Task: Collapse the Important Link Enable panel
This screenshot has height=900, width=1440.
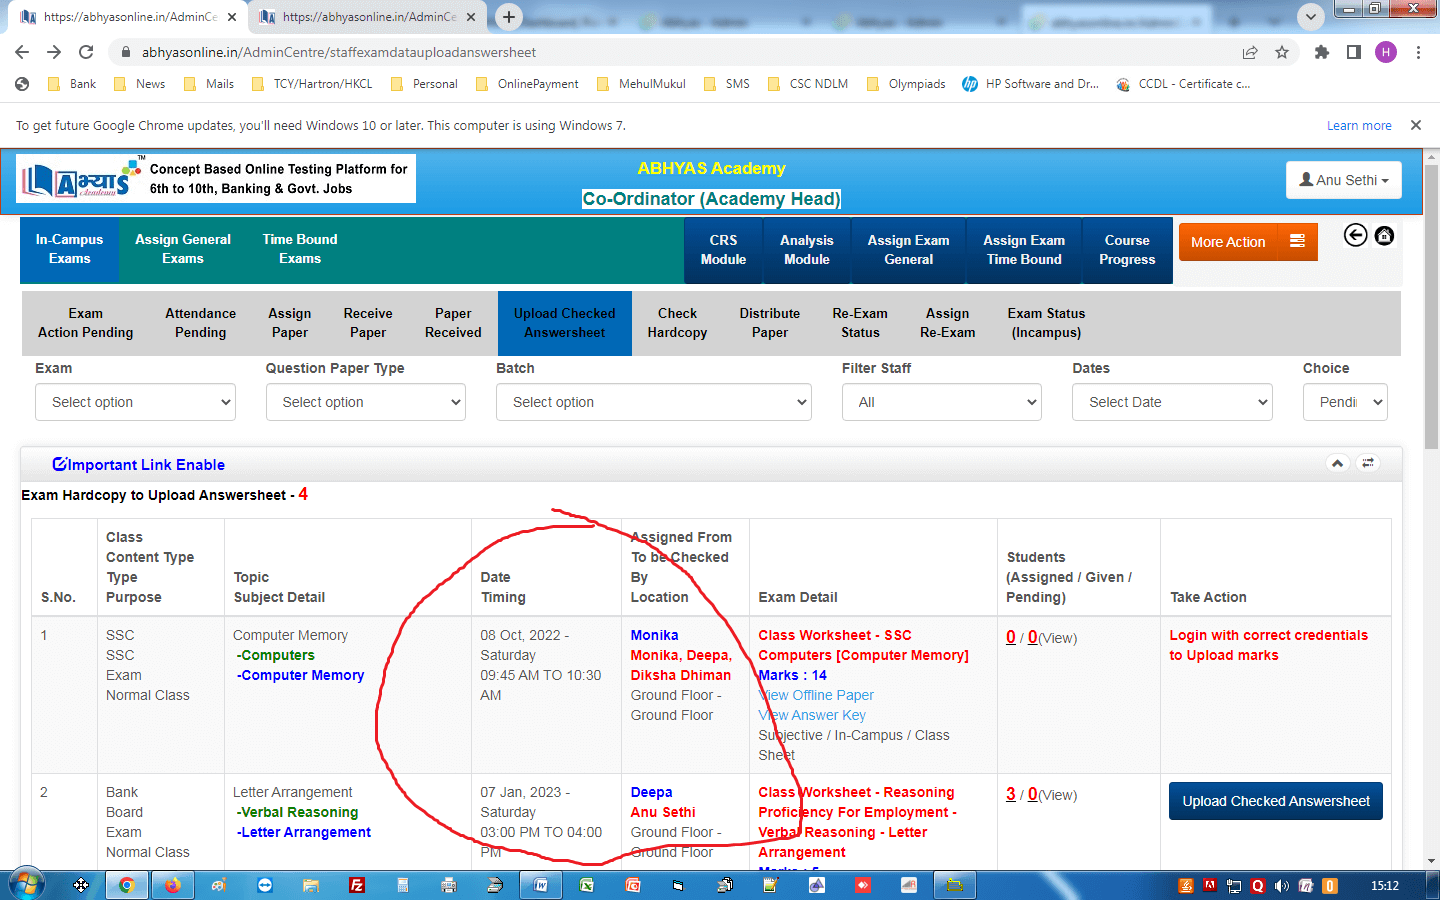Action: point(1337,463)
